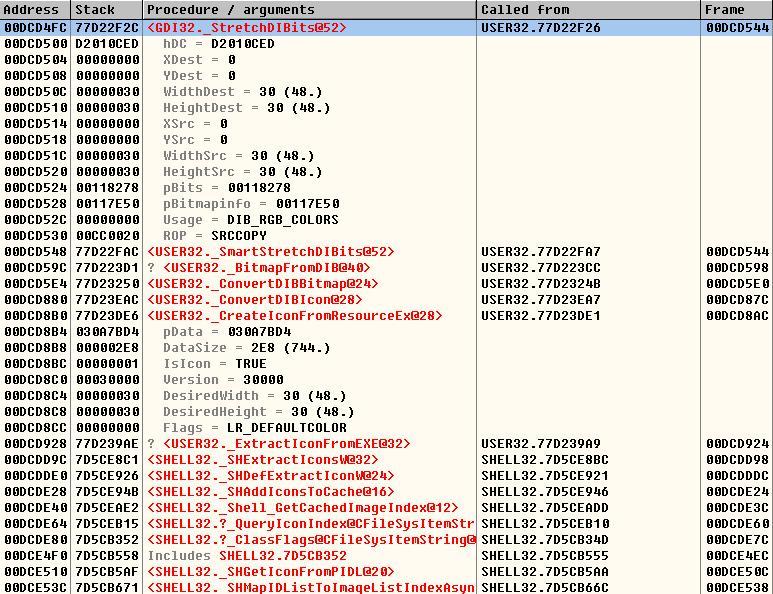The width and height of the screenshot is (773, 594).
Task: Select the SHELL32._SHDefExtractIconW@24 call
Action: click(271, 476)
